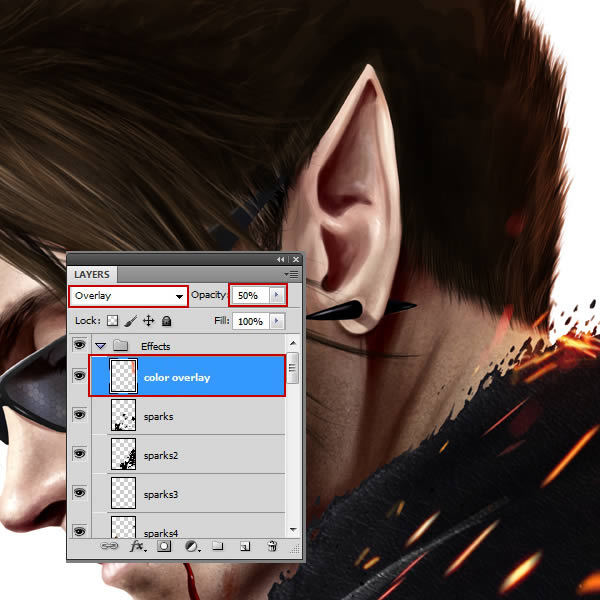Click the sparks3 layer thumbnail
The width and height of the screenshot is (600, 600).
point(123,493)
